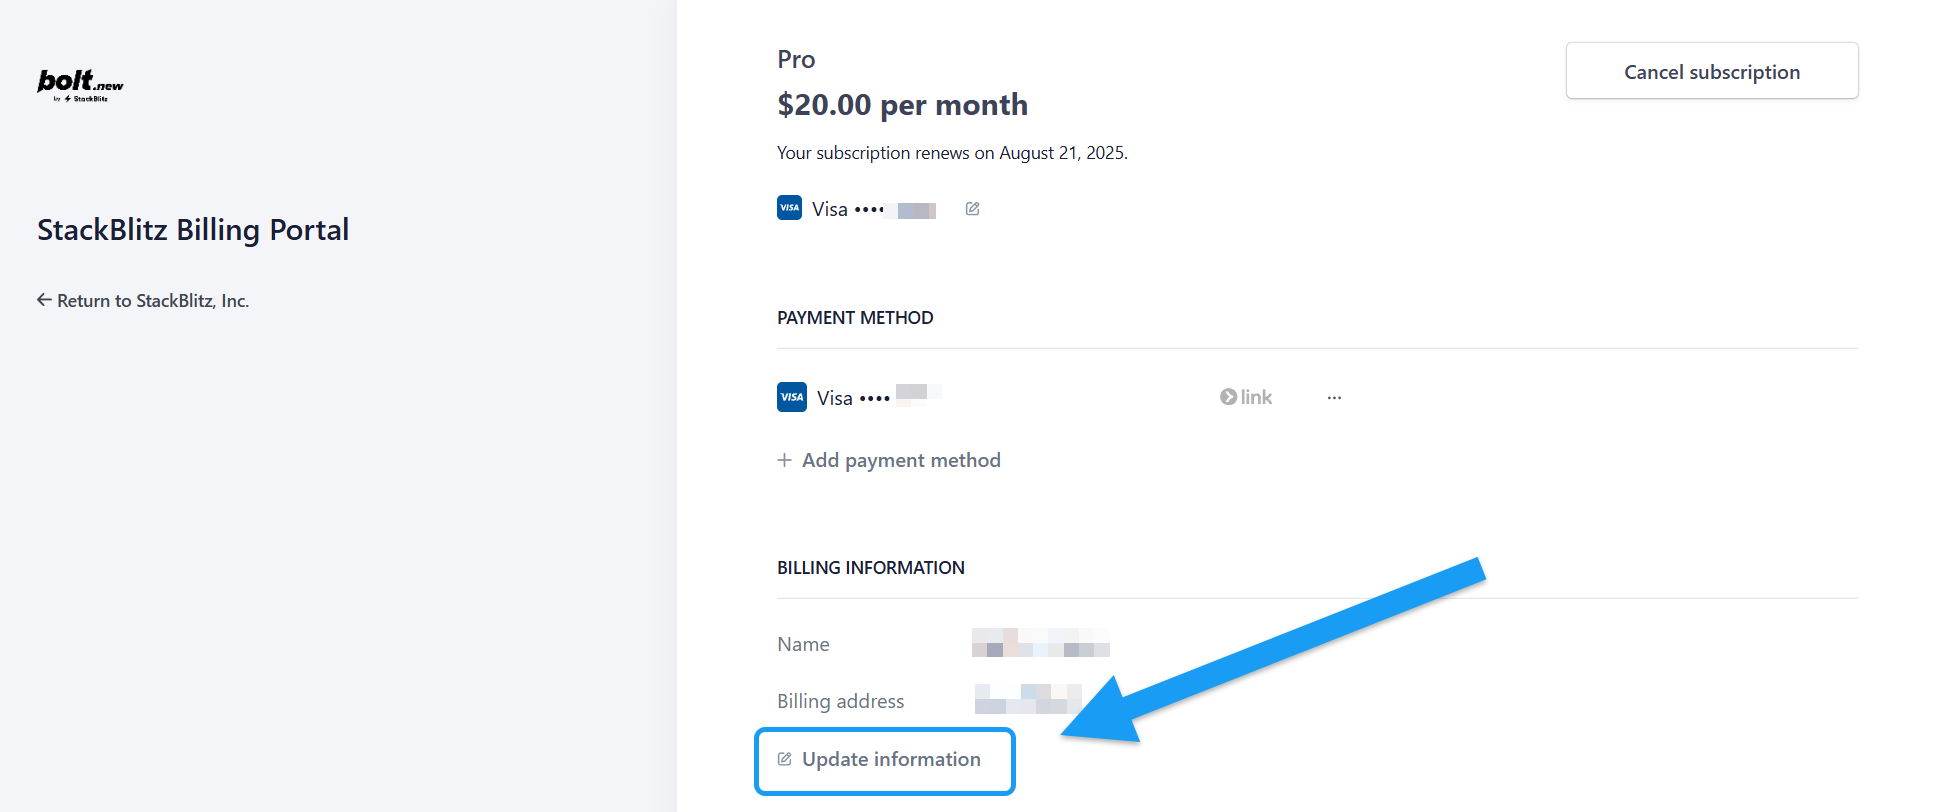Viewport: 1933px width, 812px height.
Task: Click the blurred Name value in Billing Information
Action: point(1039,644)
